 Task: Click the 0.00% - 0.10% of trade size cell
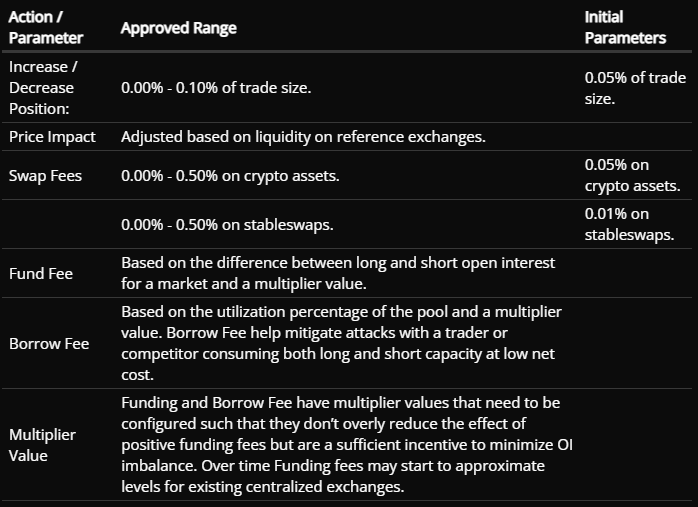(x=216, y=88)
